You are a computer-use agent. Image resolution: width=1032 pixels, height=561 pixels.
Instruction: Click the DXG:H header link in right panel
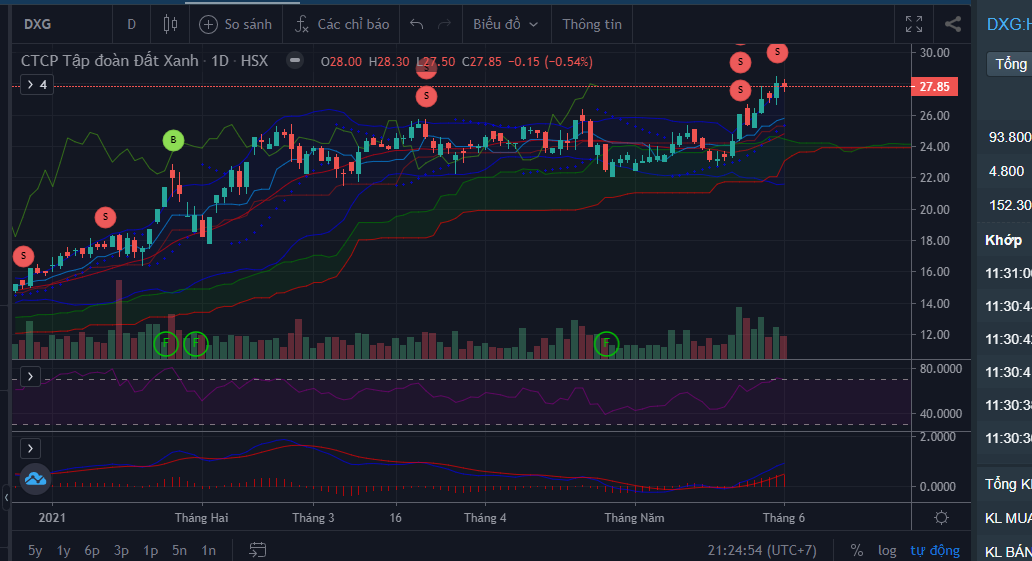(1008, 24)
